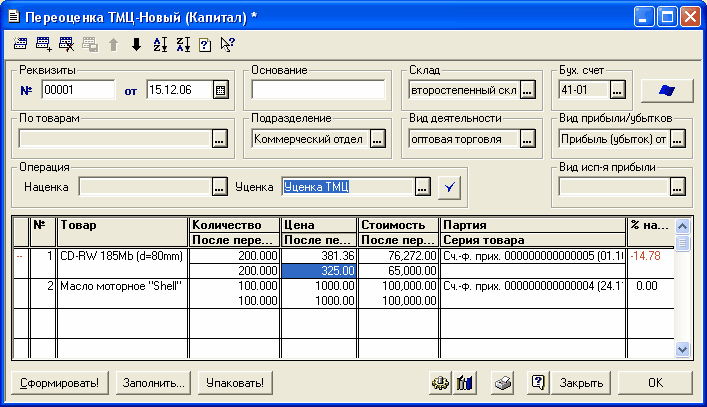Viewport: 707px width, 407px height.
Task: Click the table's vertical scrollbar down arrow
Action: [683, 349]
